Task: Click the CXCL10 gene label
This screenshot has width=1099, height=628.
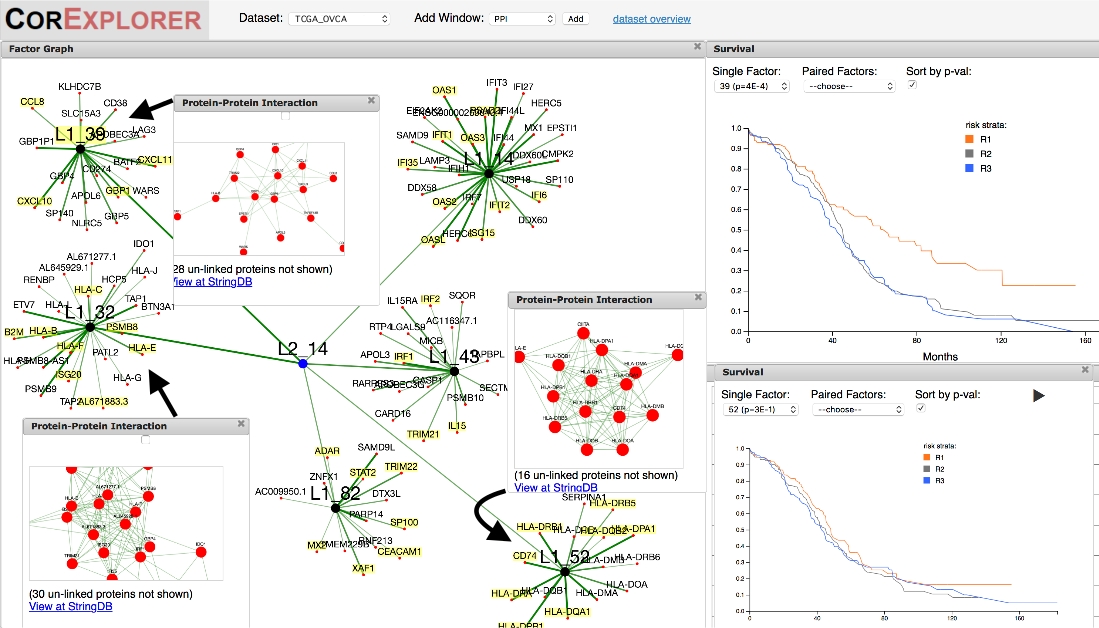Action: (34, 201)
